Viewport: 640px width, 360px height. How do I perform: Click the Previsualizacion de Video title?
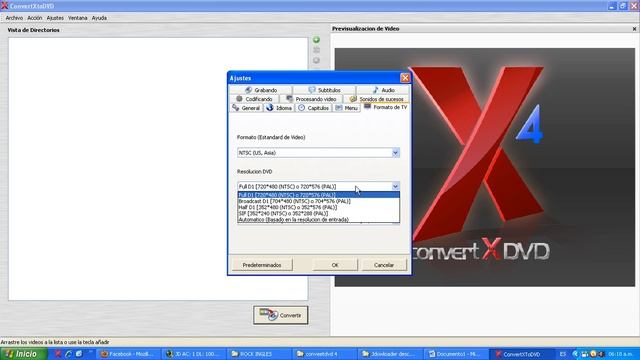point(366,29)
